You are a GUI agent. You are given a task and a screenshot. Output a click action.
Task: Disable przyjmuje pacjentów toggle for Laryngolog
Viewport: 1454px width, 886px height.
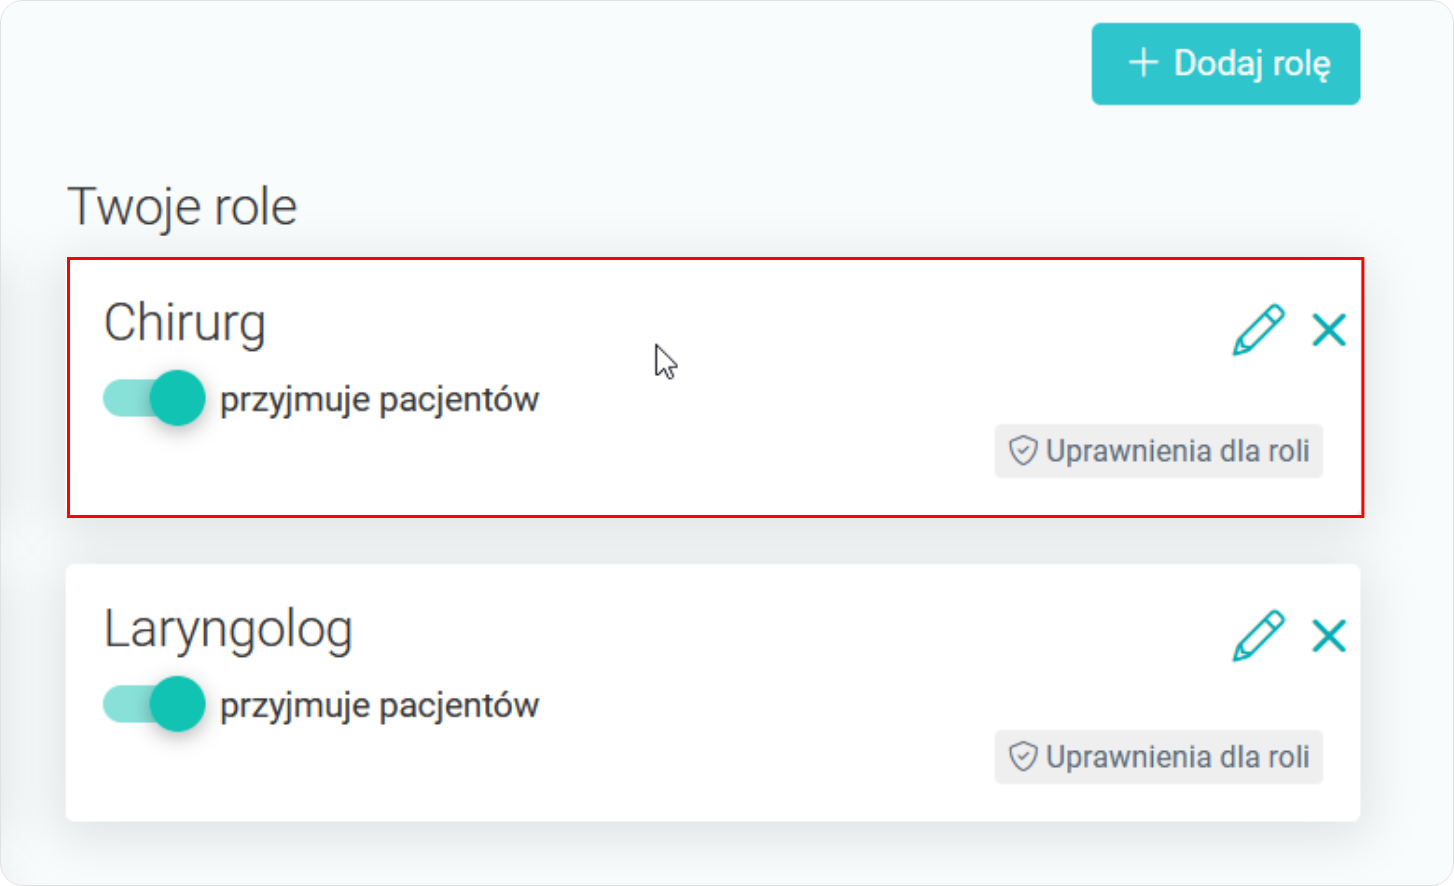point(154,704)
